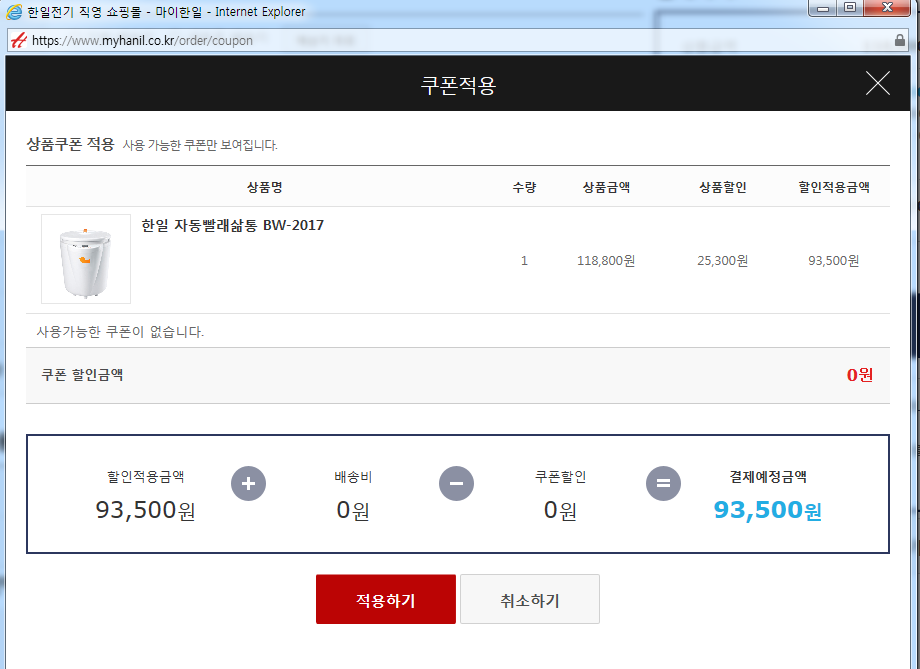Click the 수량 column header
The image size is (920, 669).
(x=524, y=187)
